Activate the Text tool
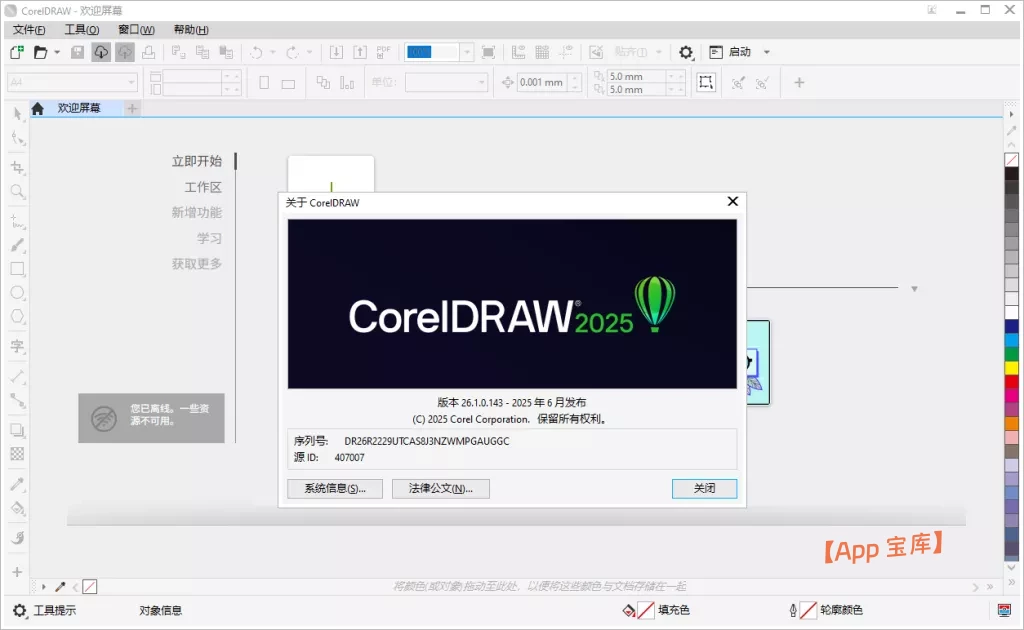This screenshot has width=1024, height=630. [17, 346]
